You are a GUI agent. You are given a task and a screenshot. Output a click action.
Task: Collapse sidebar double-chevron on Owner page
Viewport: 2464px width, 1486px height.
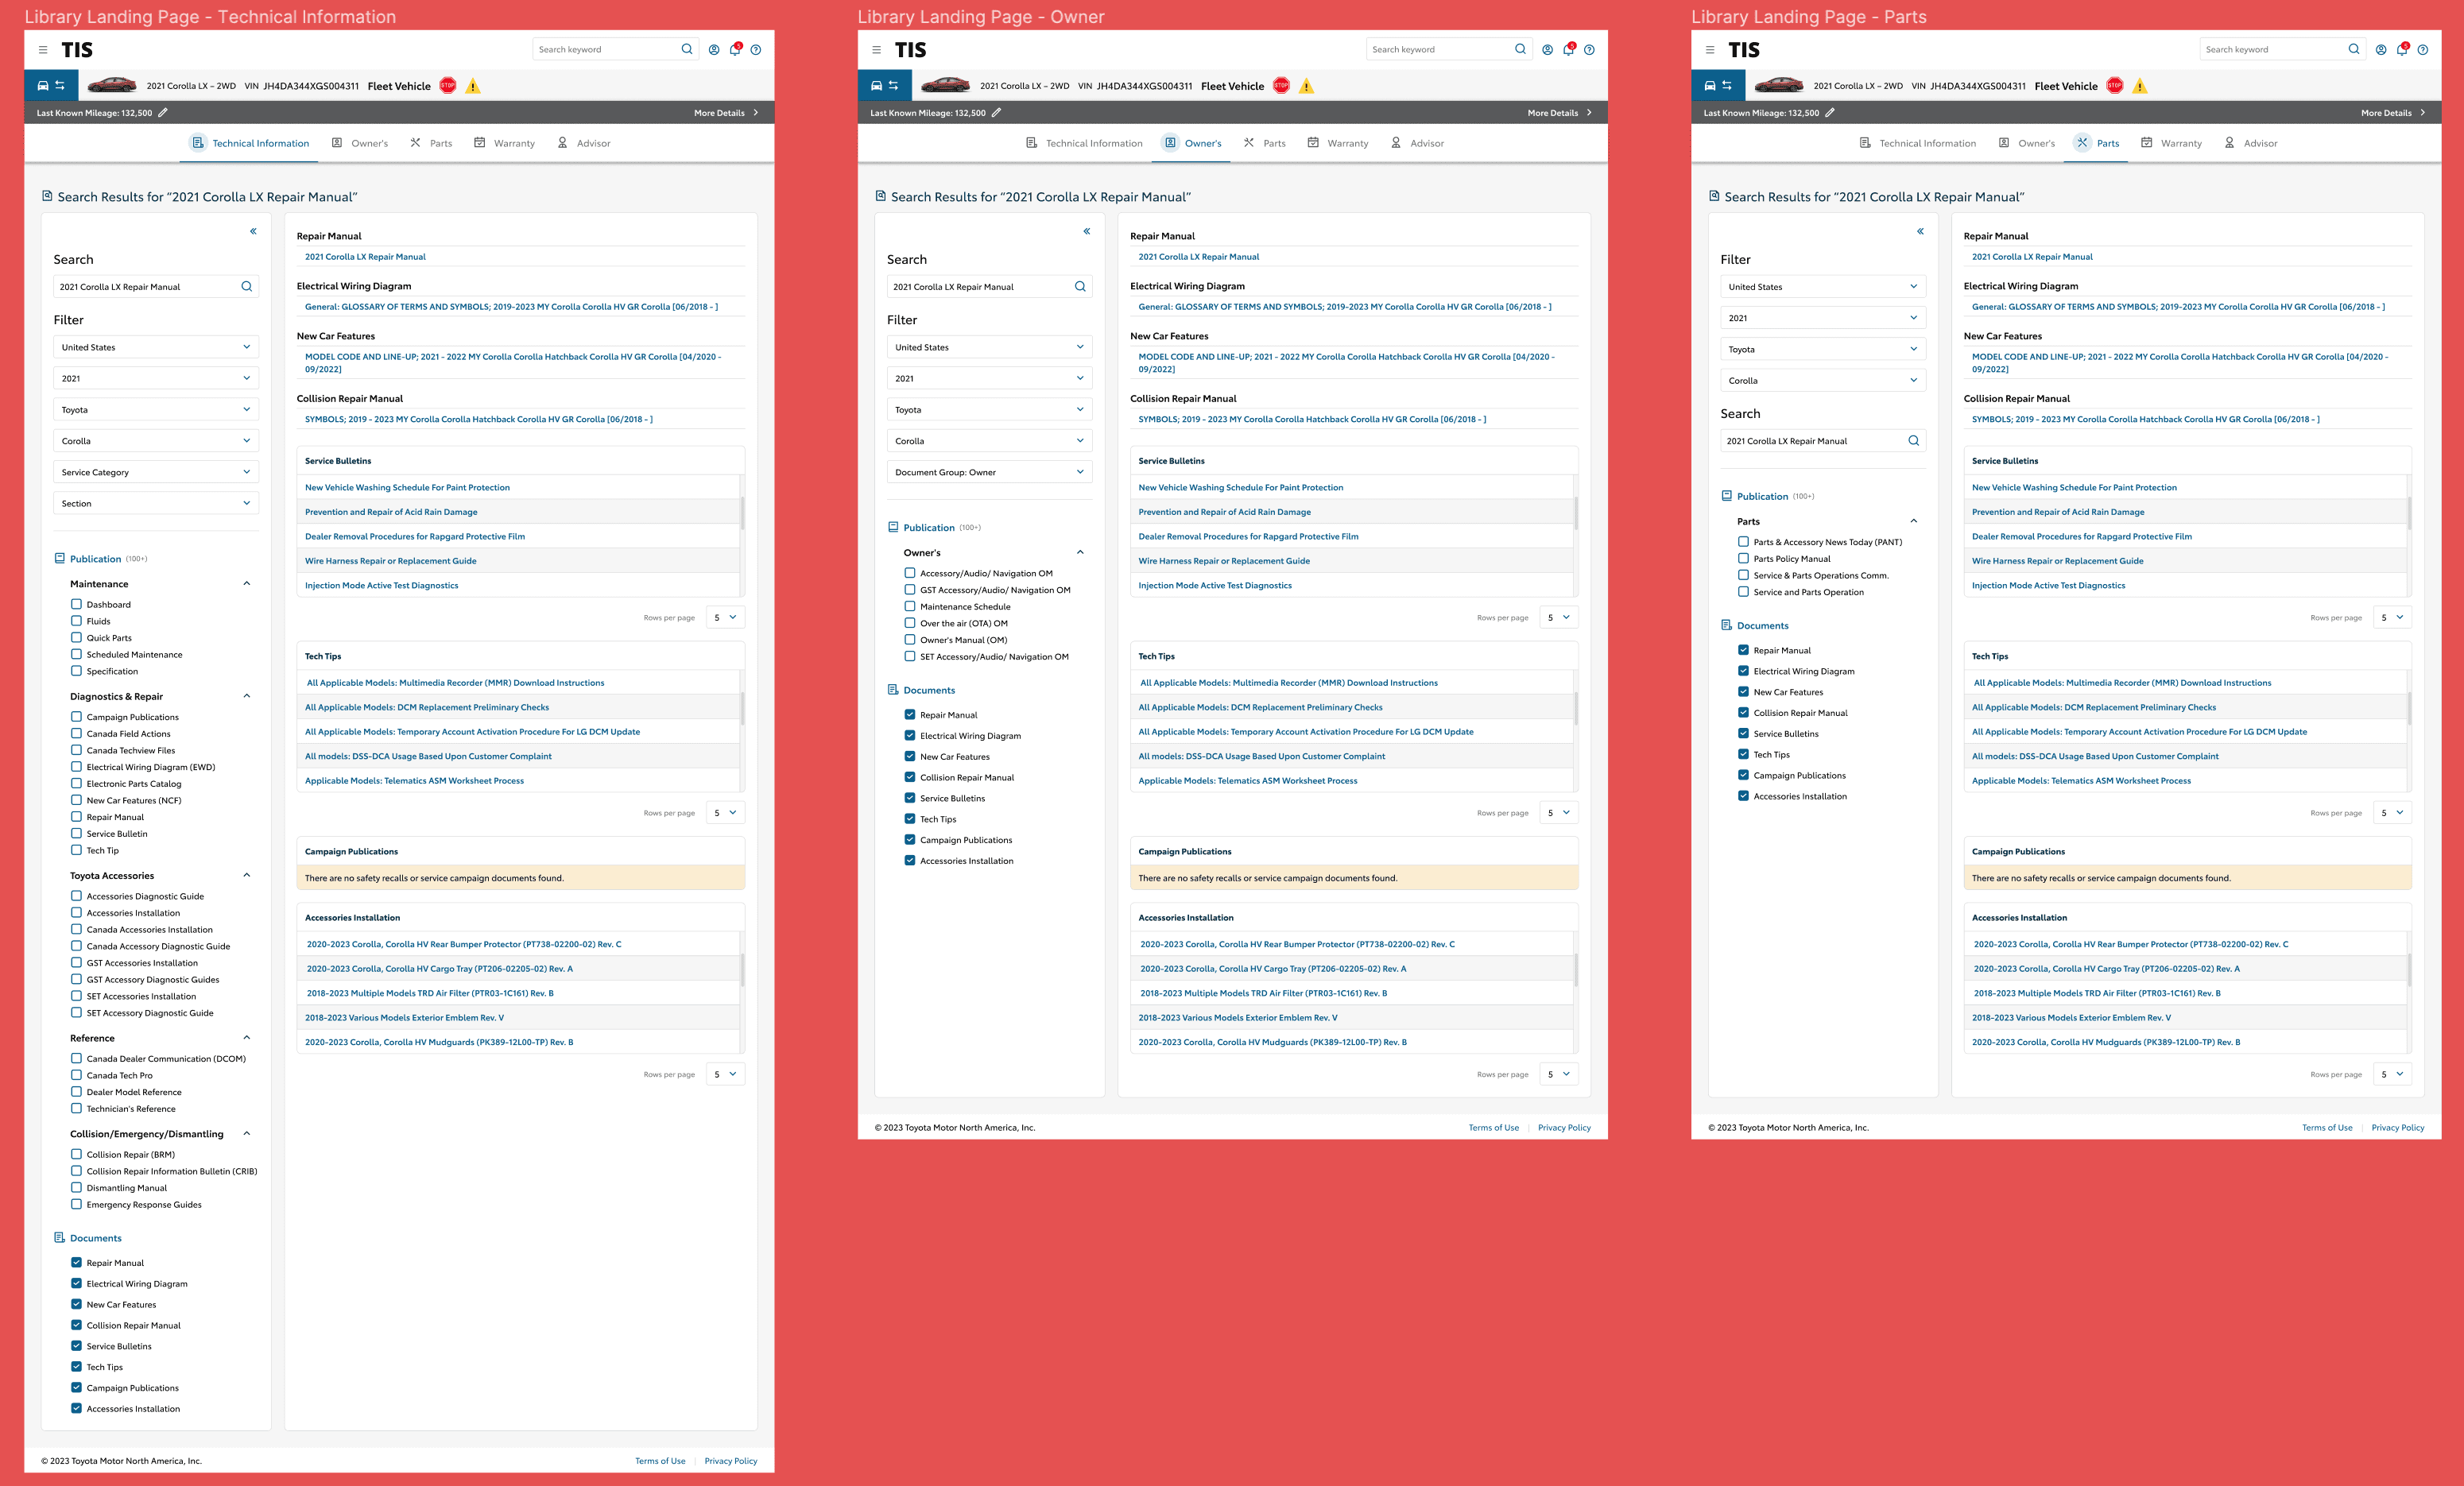tap(1086, 232)
